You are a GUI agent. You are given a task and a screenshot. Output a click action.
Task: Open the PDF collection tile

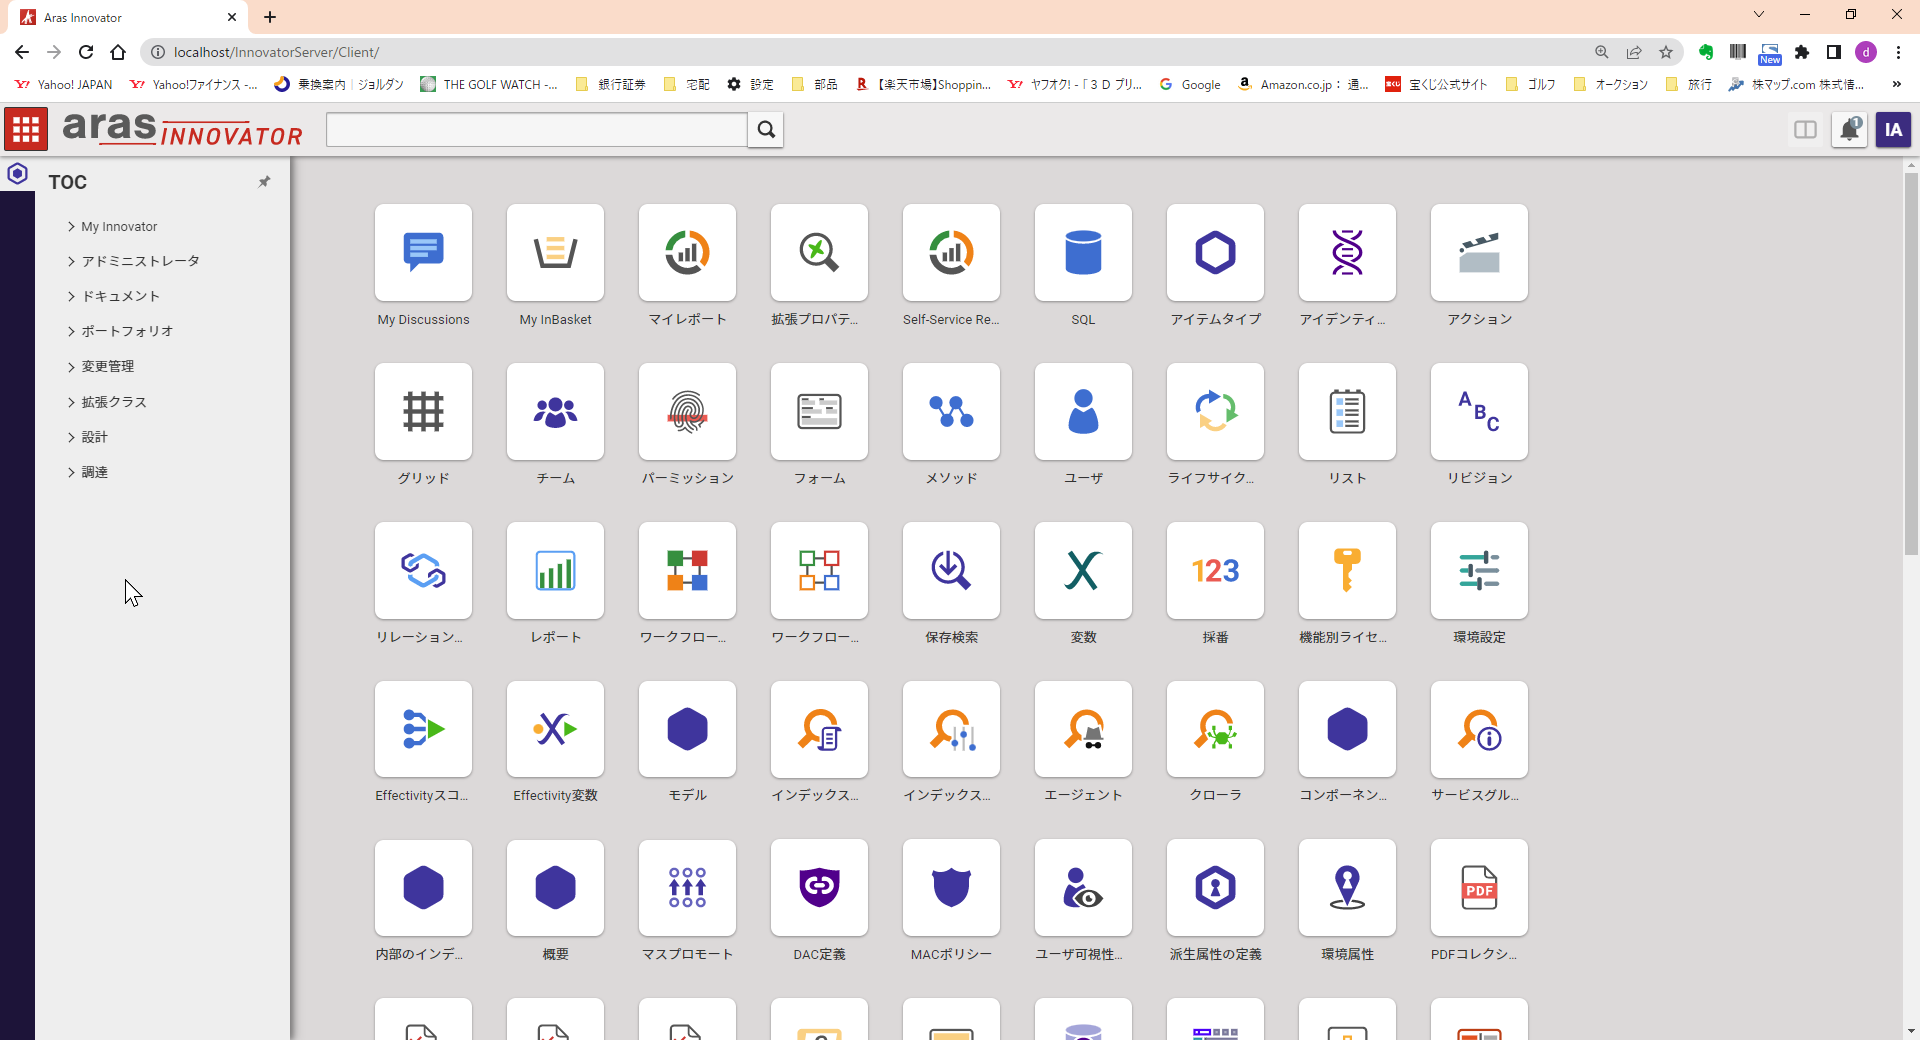click(1479, 888)
